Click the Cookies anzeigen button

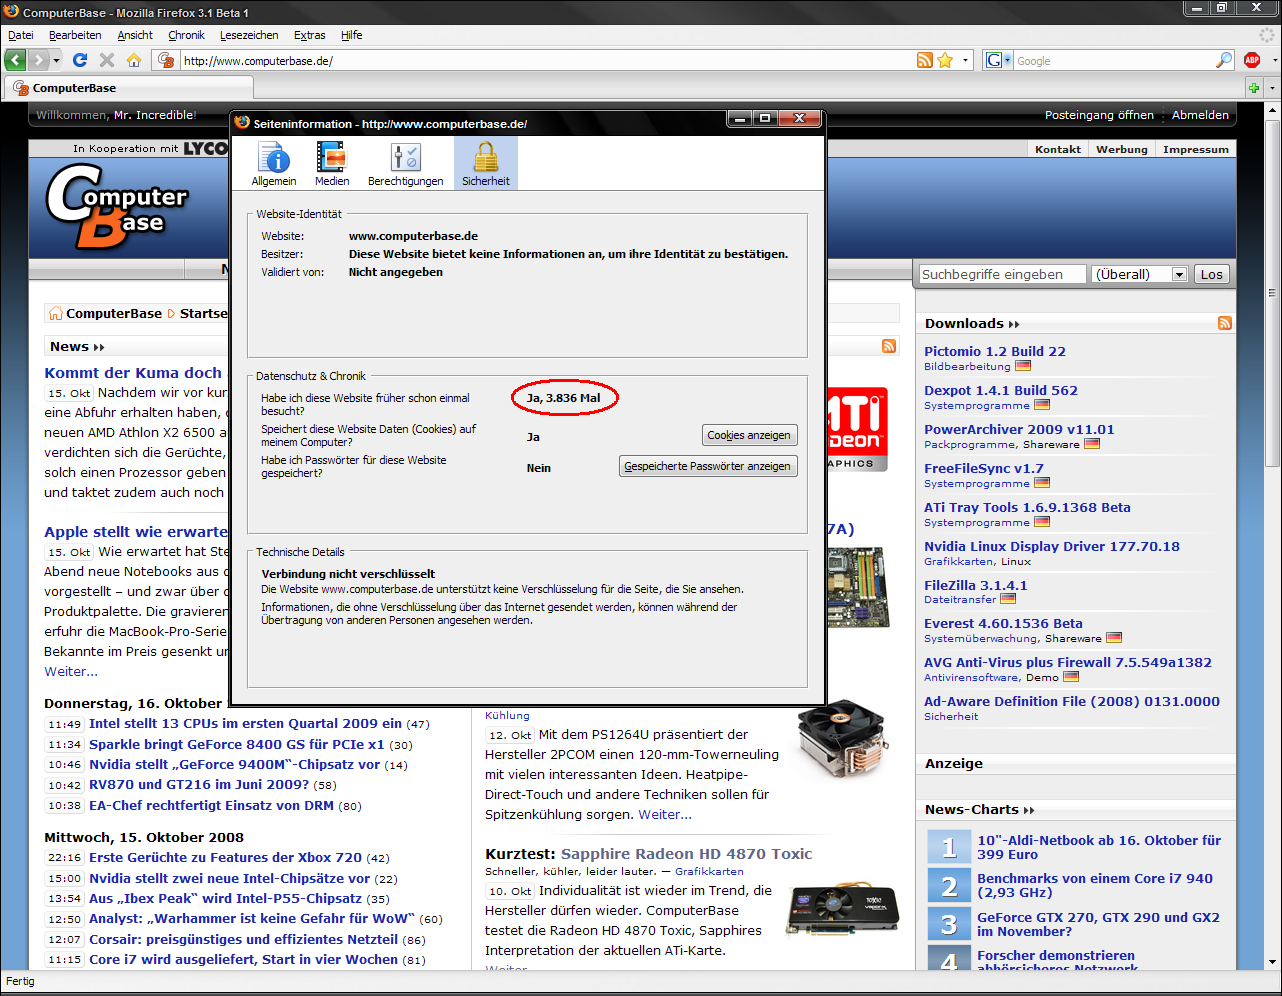coord(749,435)
